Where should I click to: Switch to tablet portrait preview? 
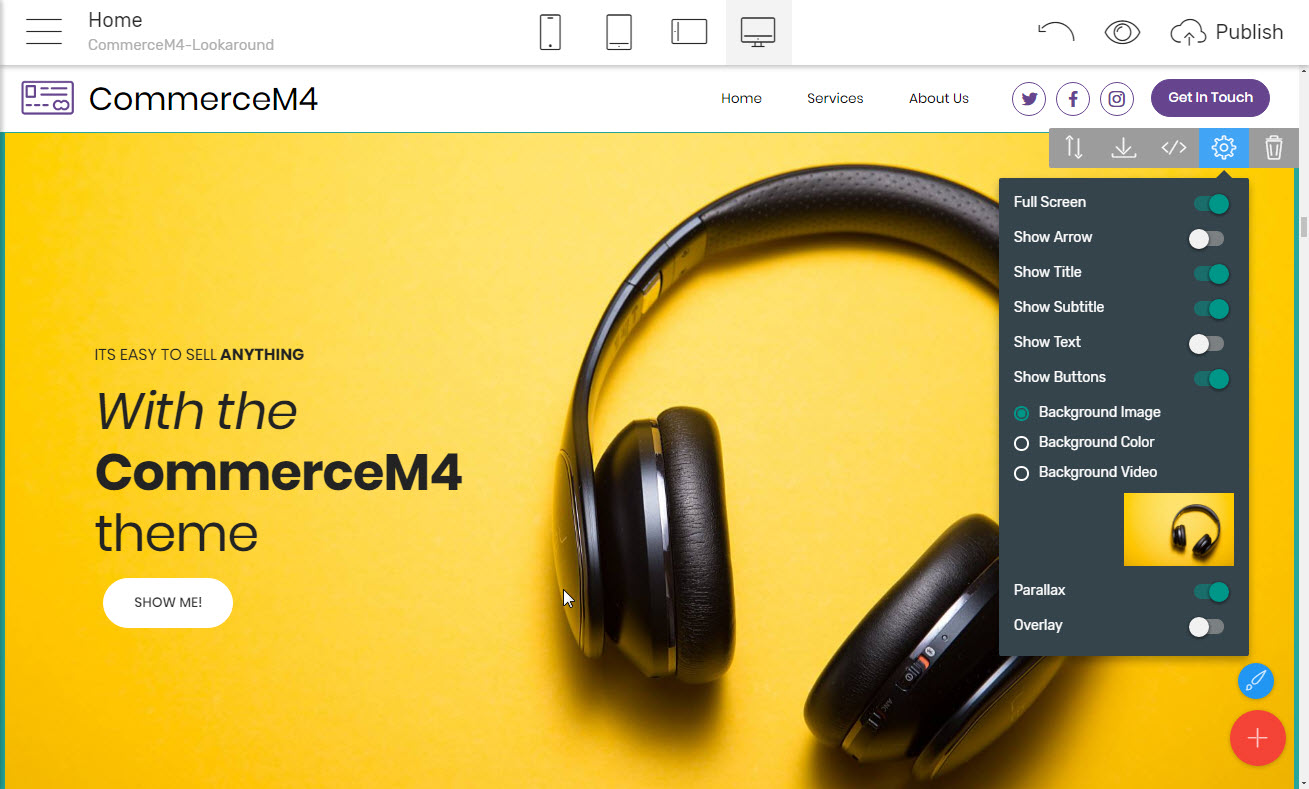point(619,32)
